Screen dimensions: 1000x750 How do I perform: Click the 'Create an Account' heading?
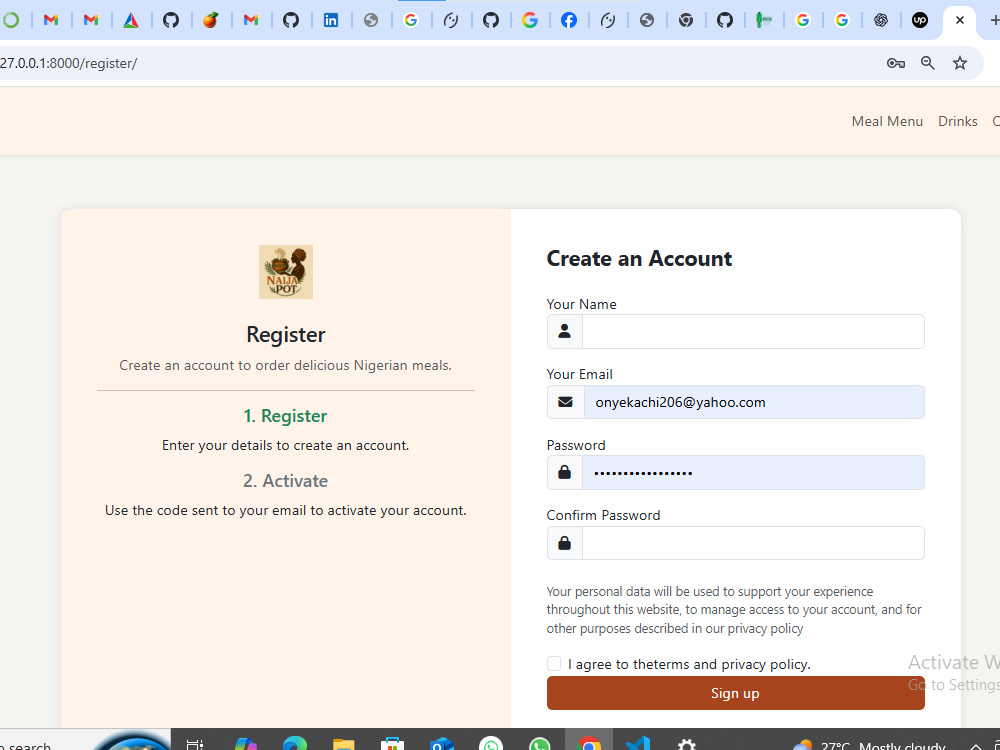[639, 258]
